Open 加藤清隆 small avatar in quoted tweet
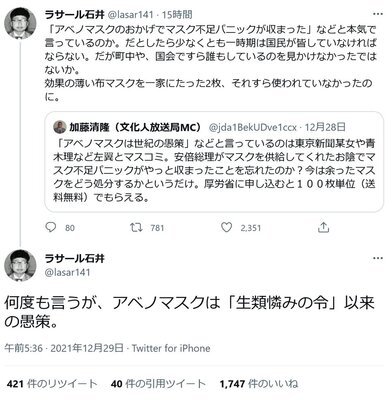The image size is (389, 400). [x=60, y=127]
